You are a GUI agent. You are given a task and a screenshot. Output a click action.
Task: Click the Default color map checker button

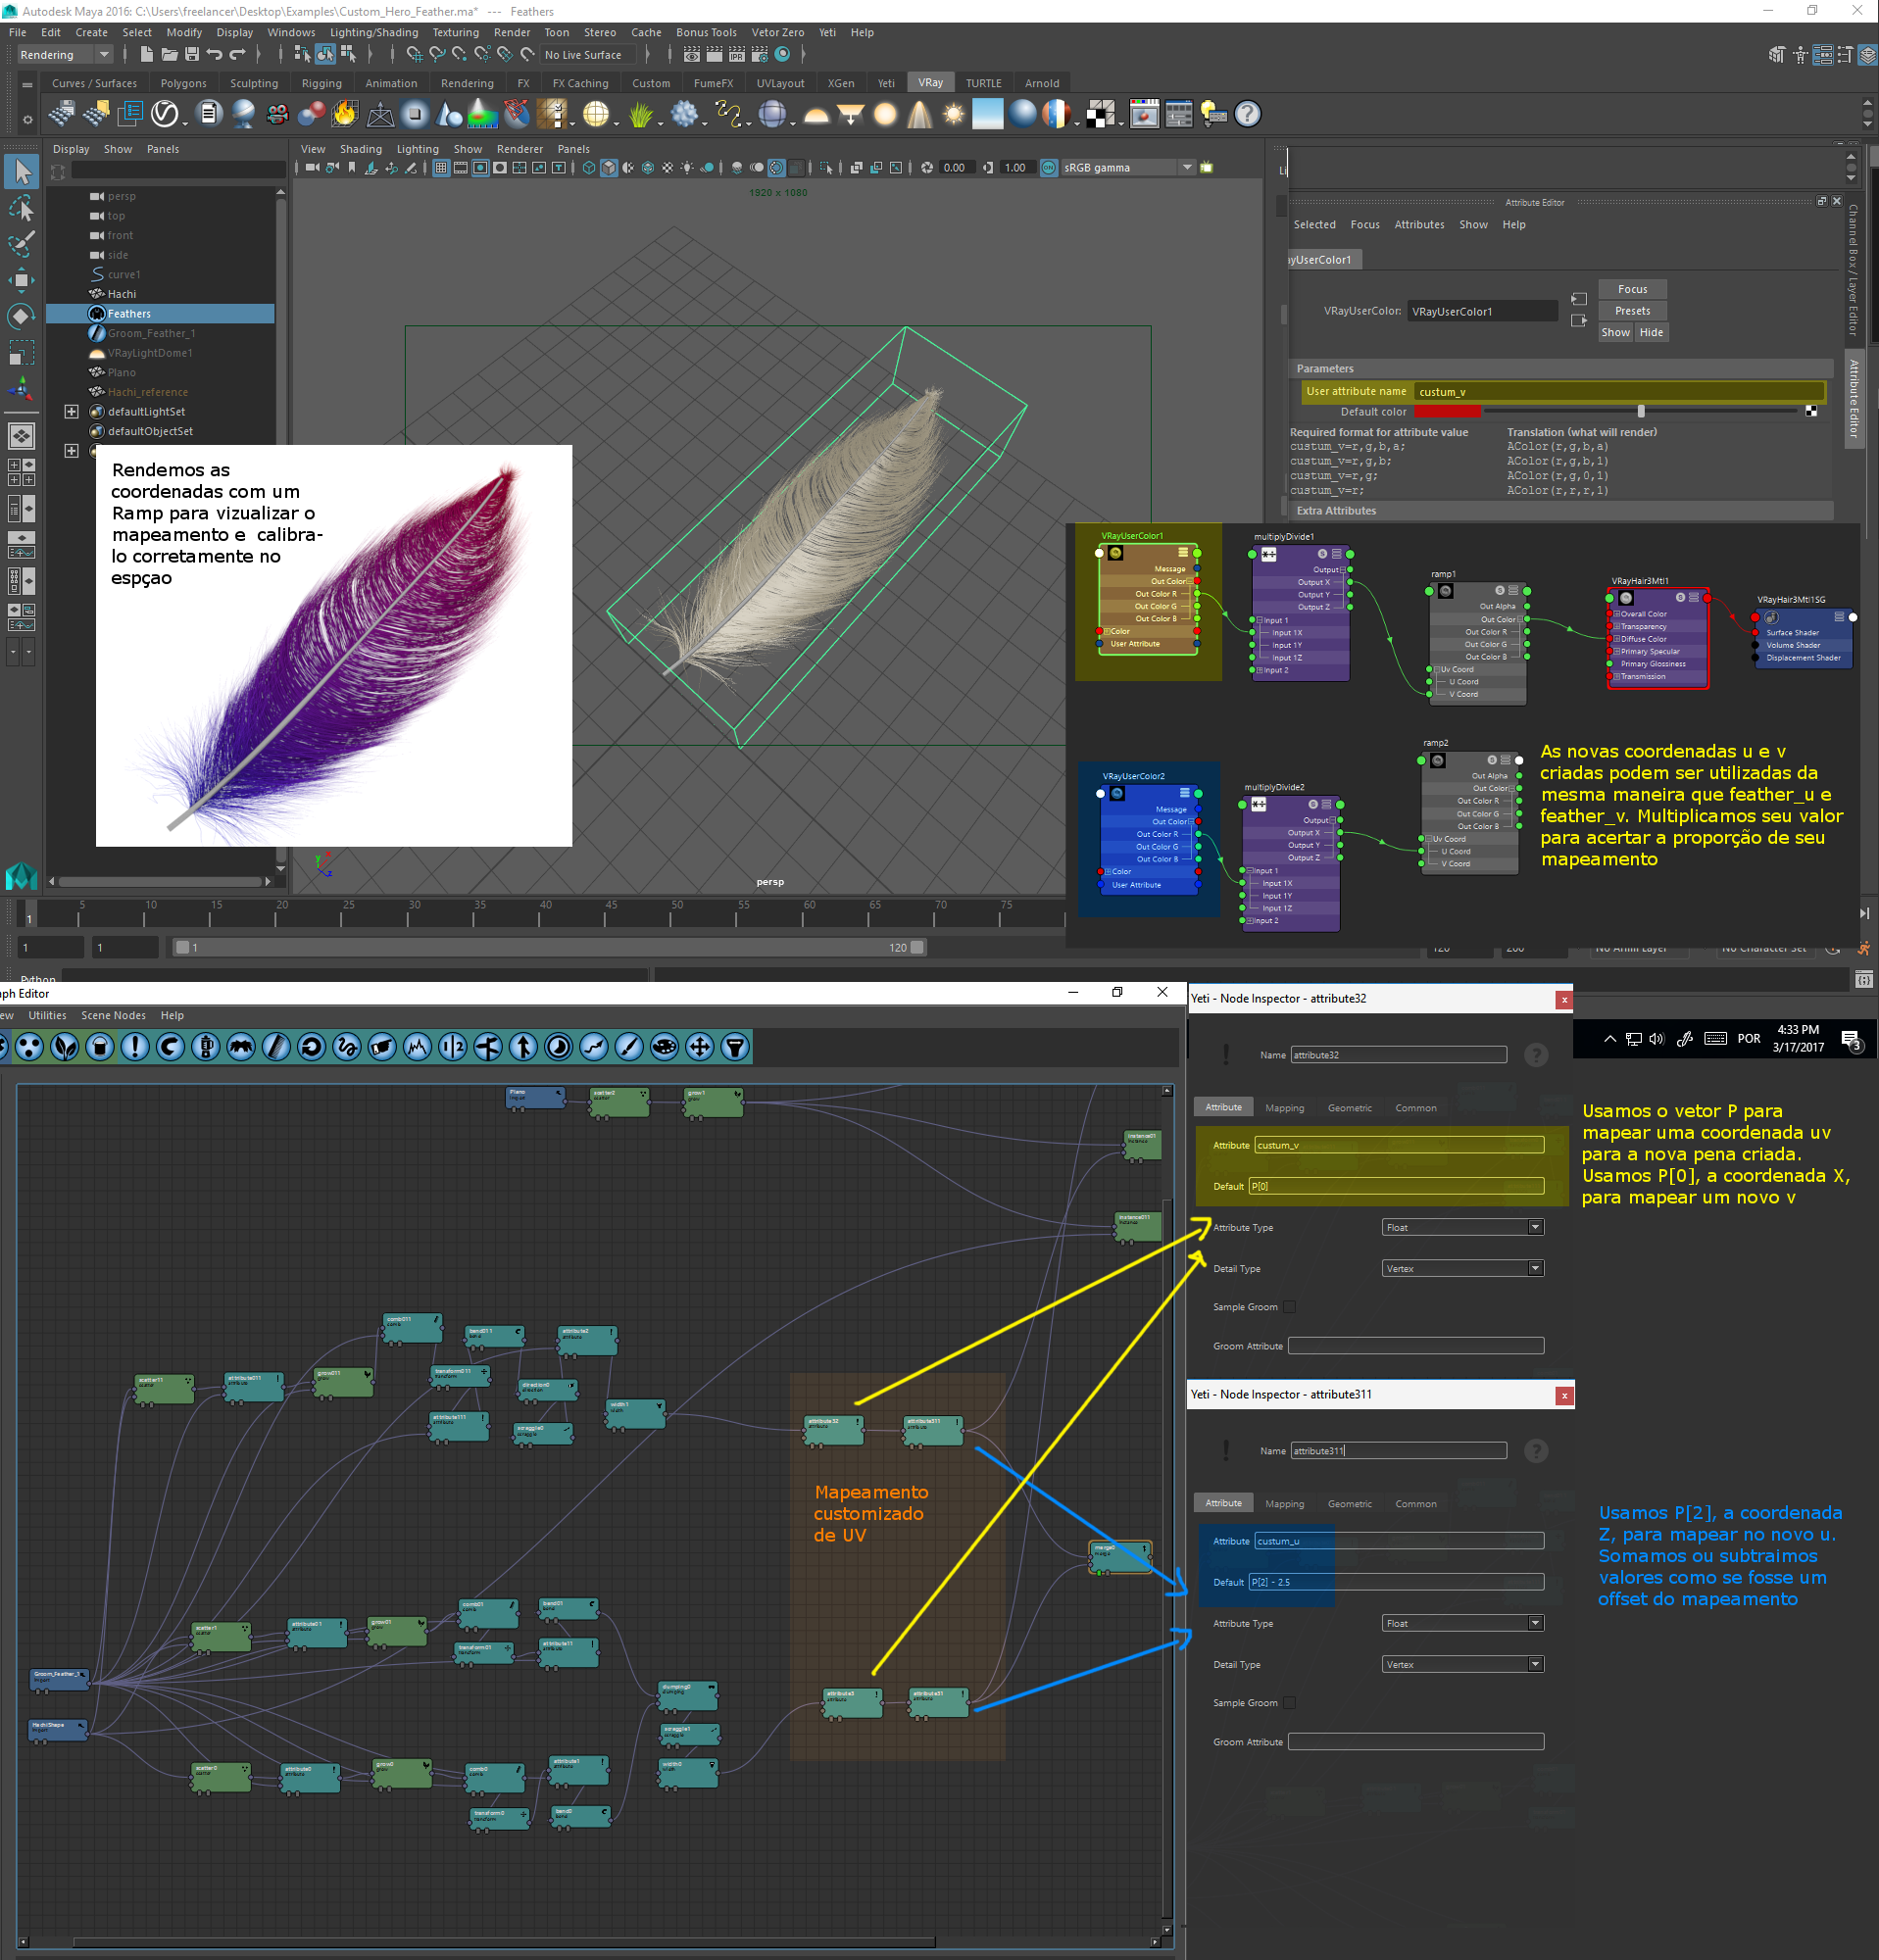(1810, 412)
